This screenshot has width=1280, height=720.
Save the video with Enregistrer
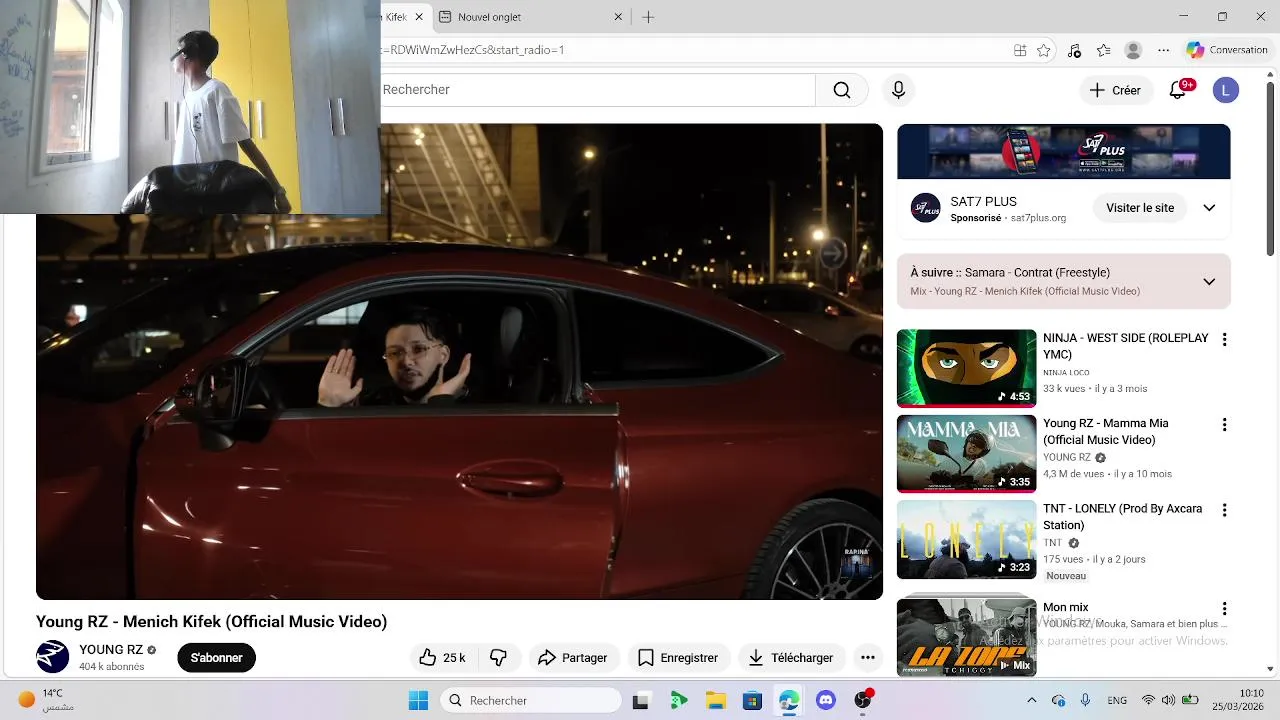click(x=678, y=657)
